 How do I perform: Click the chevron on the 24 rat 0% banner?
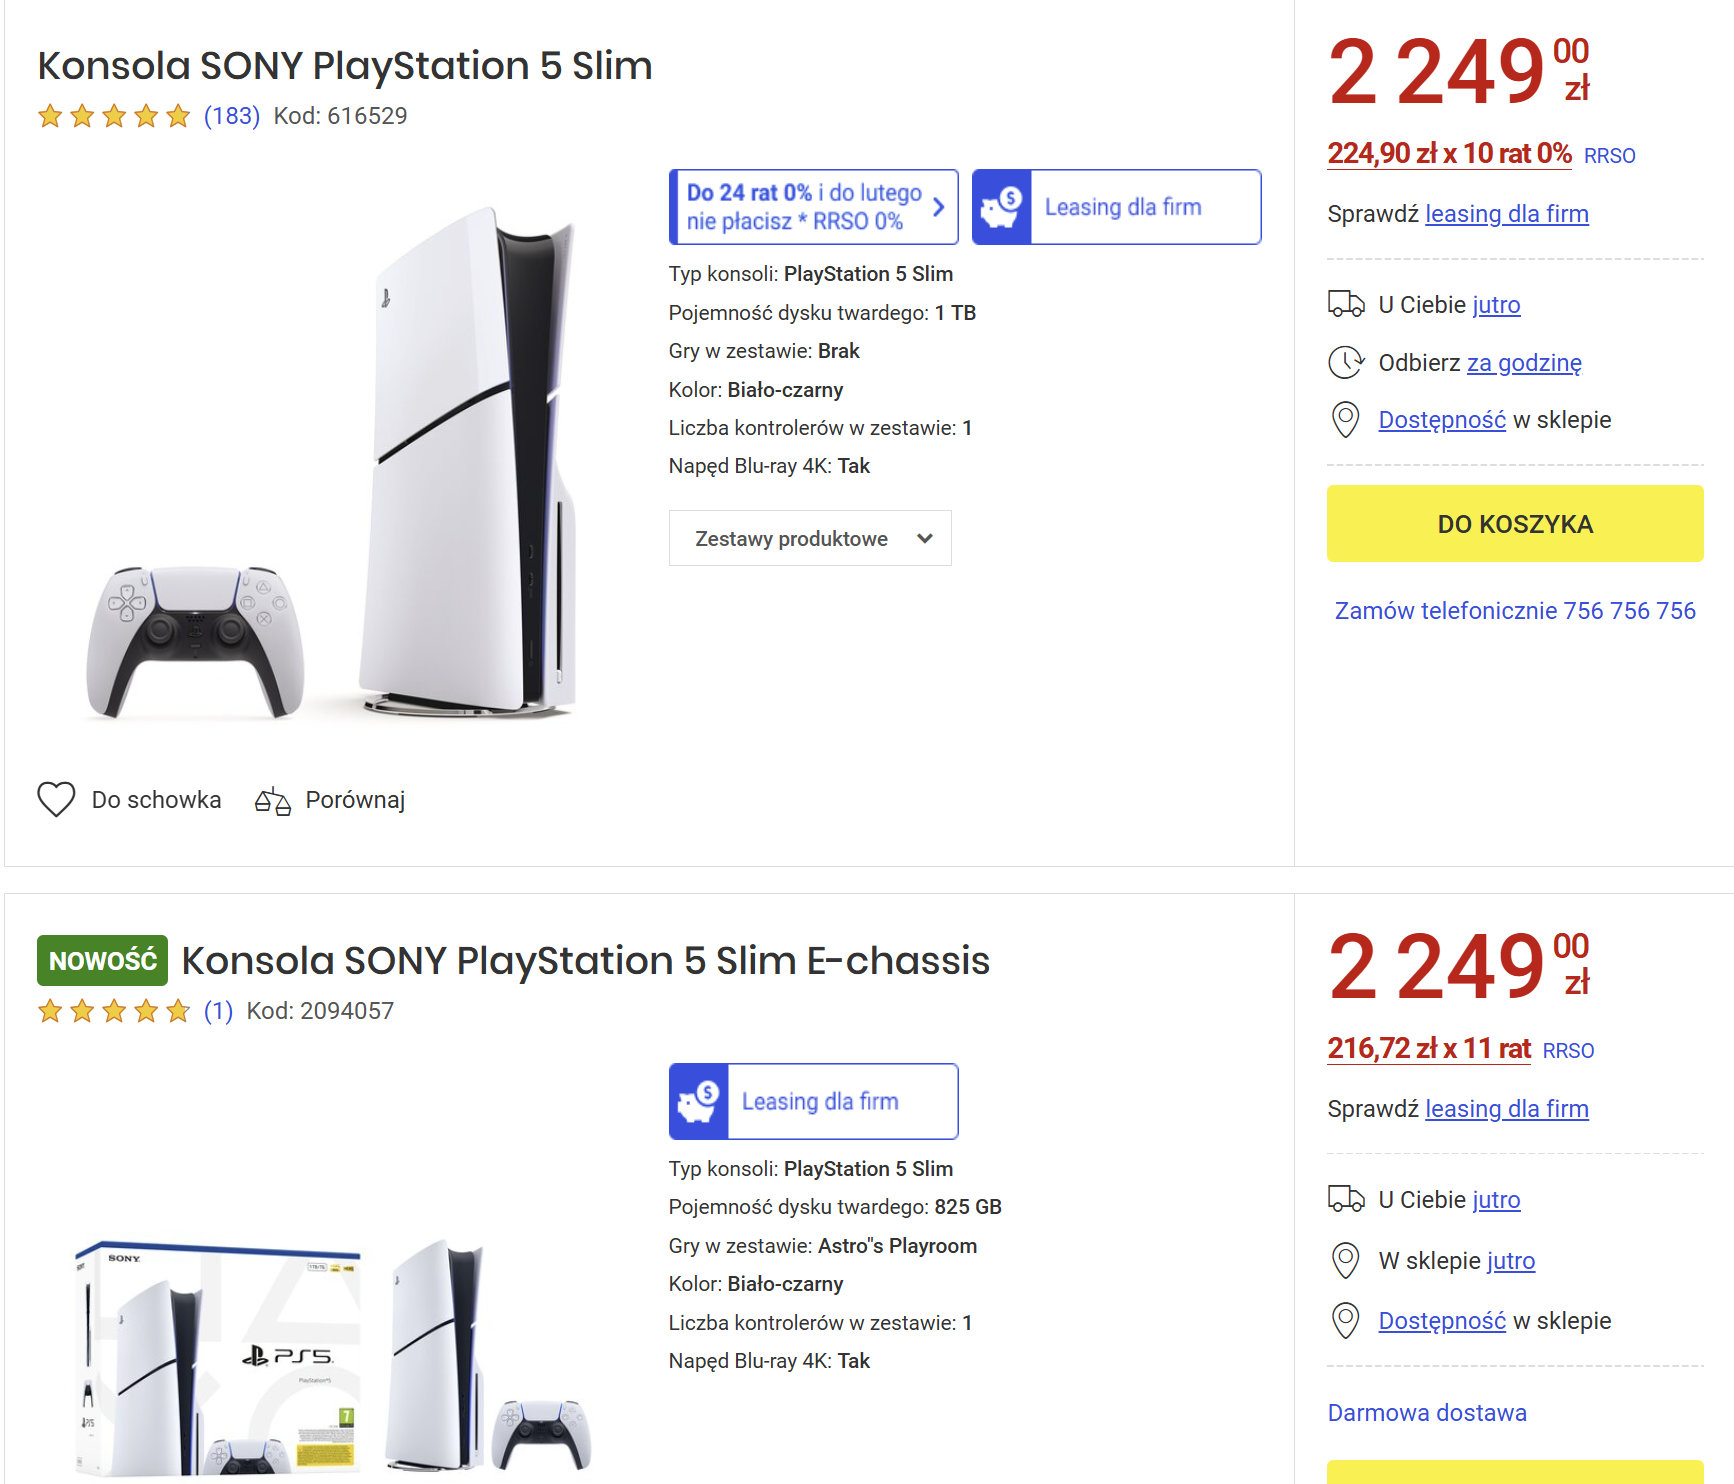click(x=938, y=207)
